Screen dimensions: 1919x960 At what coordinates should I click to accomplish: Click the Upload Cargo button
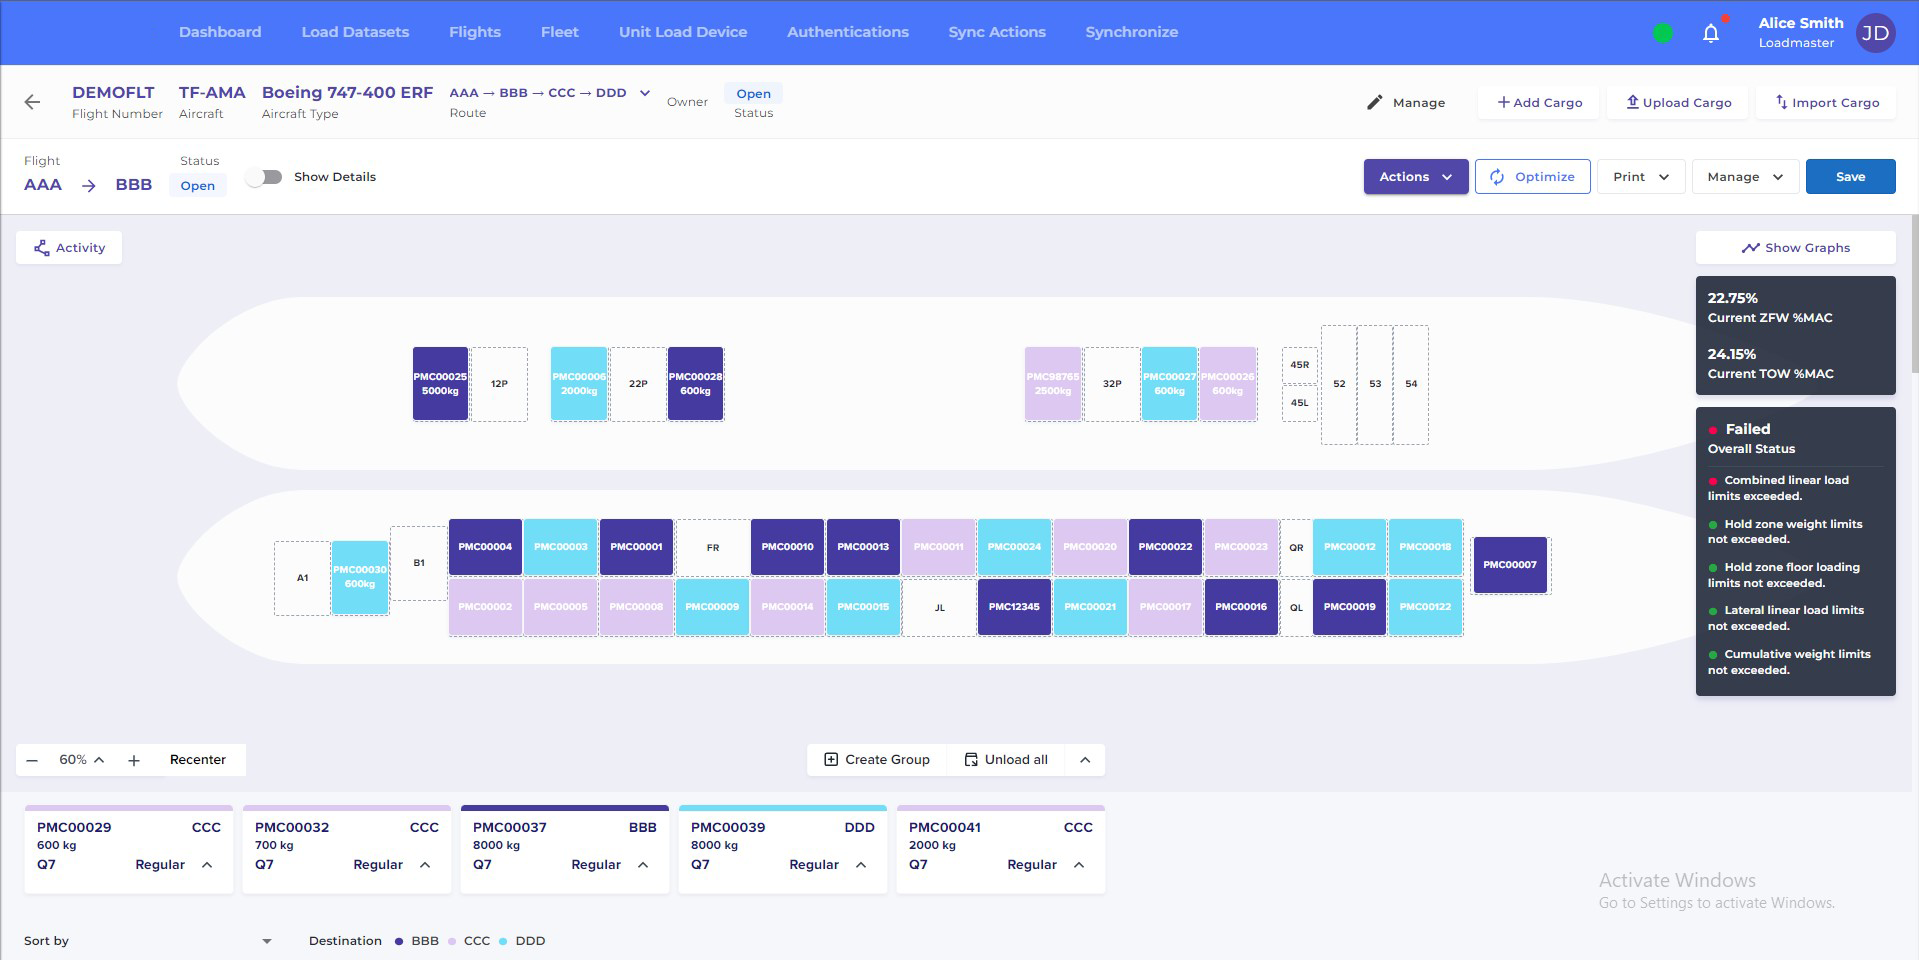pos(1679,102)
